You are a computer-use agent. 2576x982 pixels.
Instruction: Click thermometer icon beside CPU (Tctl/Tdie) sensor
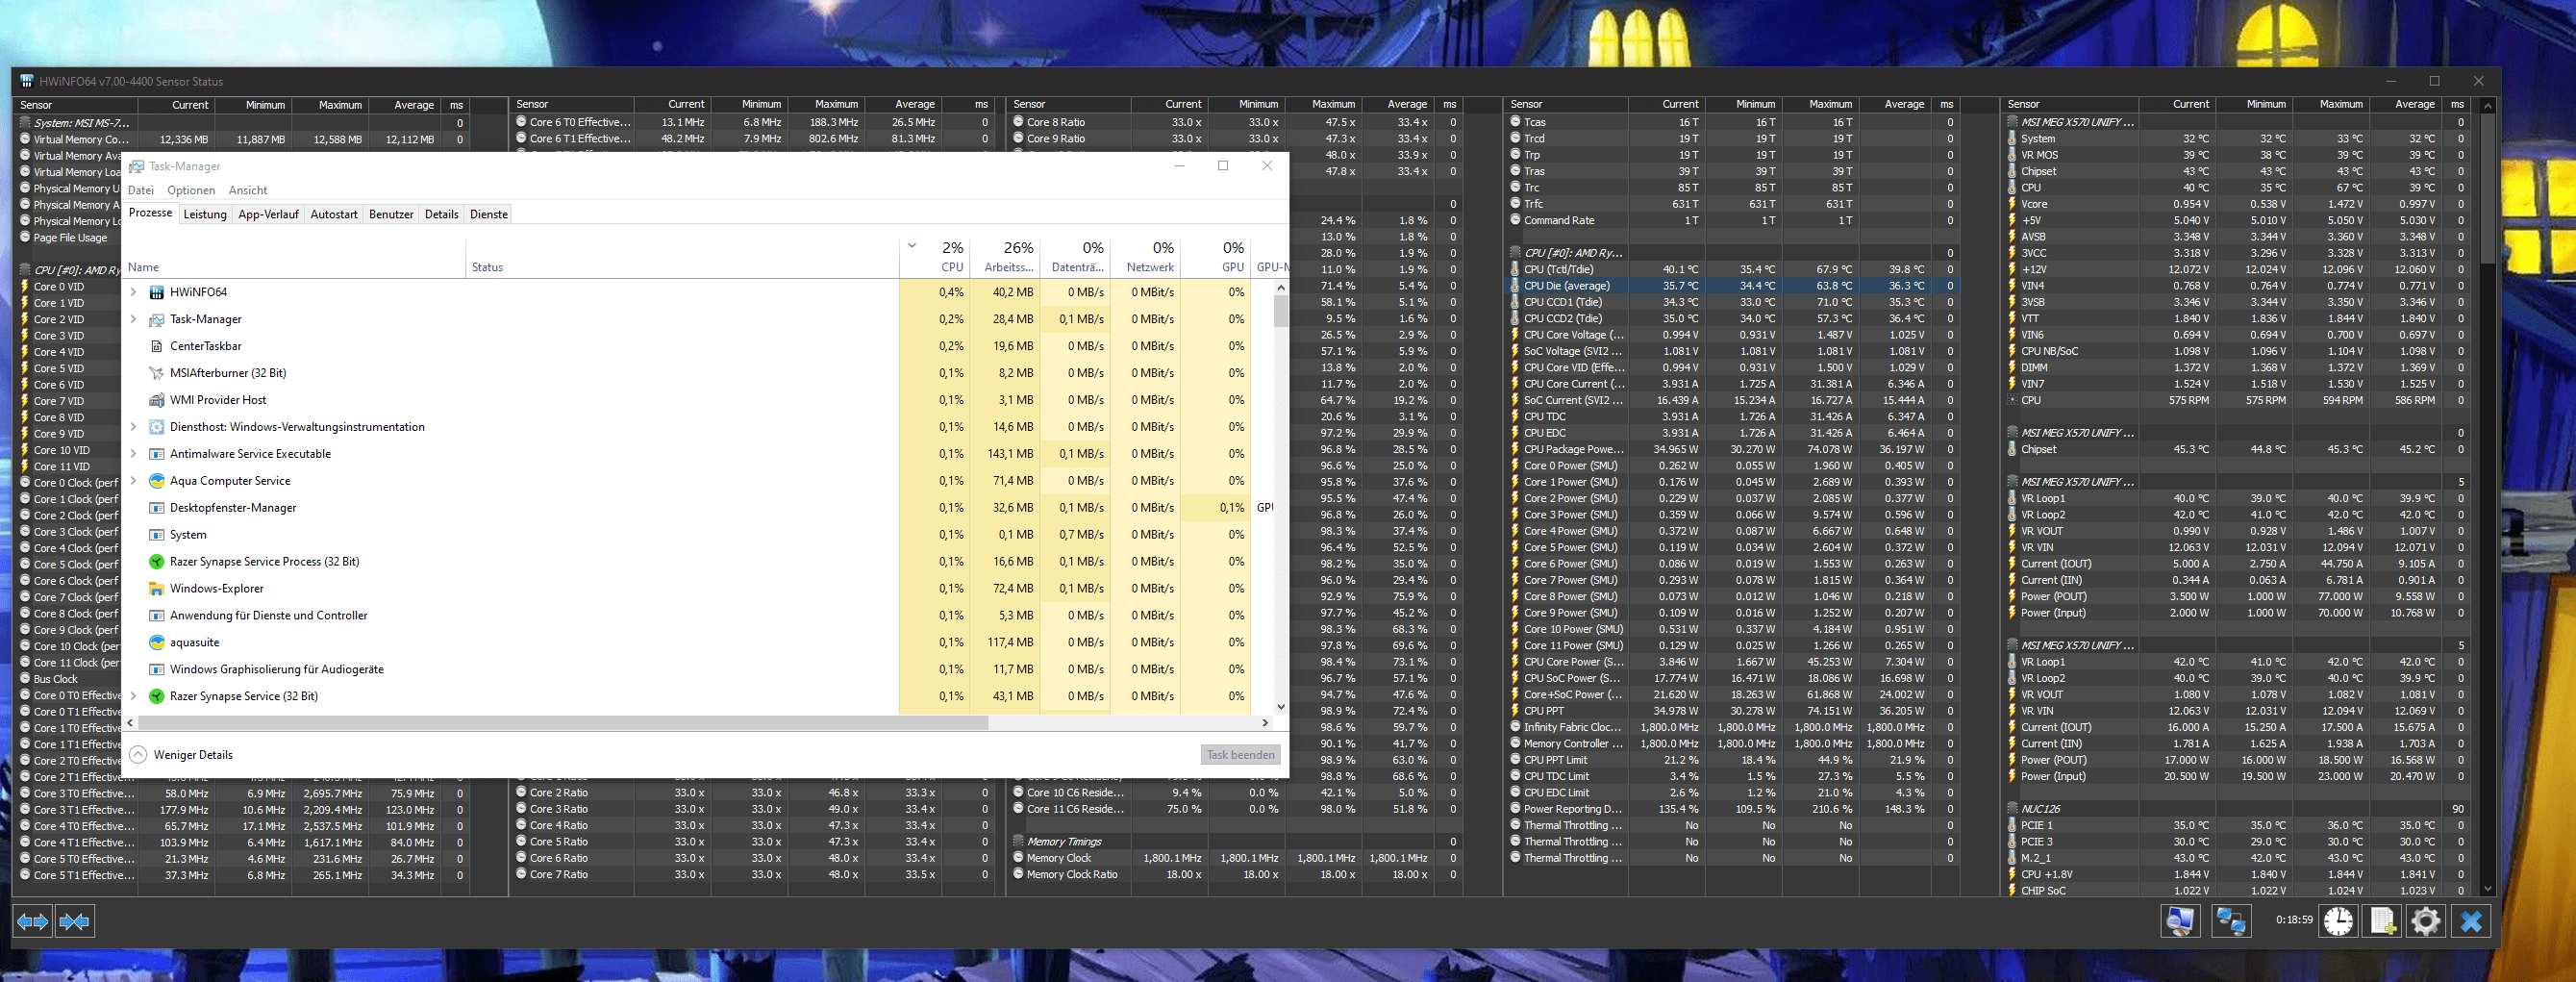[x=1515, y=269]
